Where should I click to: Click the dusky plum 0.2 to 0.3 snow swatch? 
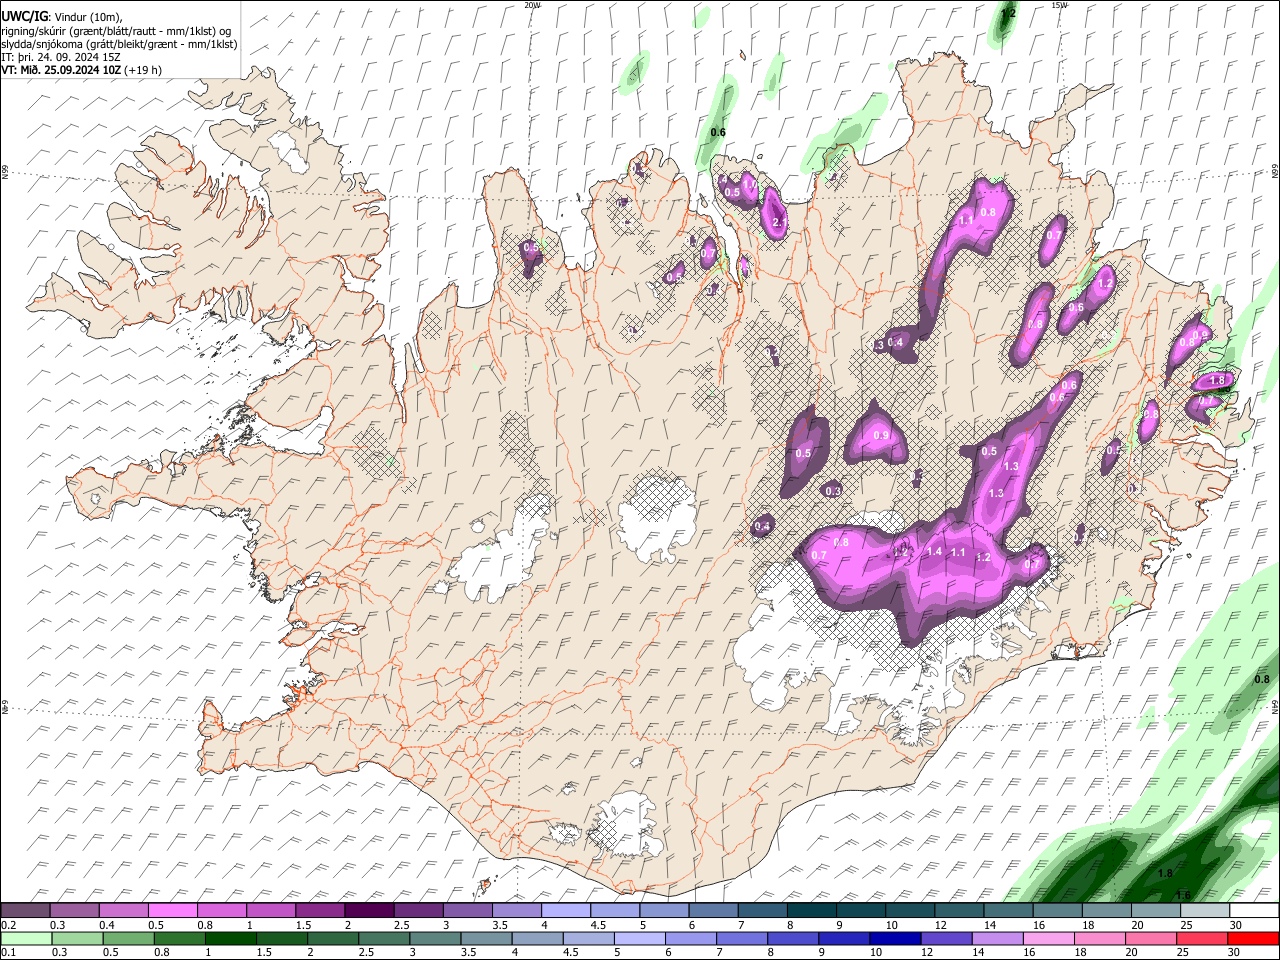25,911
